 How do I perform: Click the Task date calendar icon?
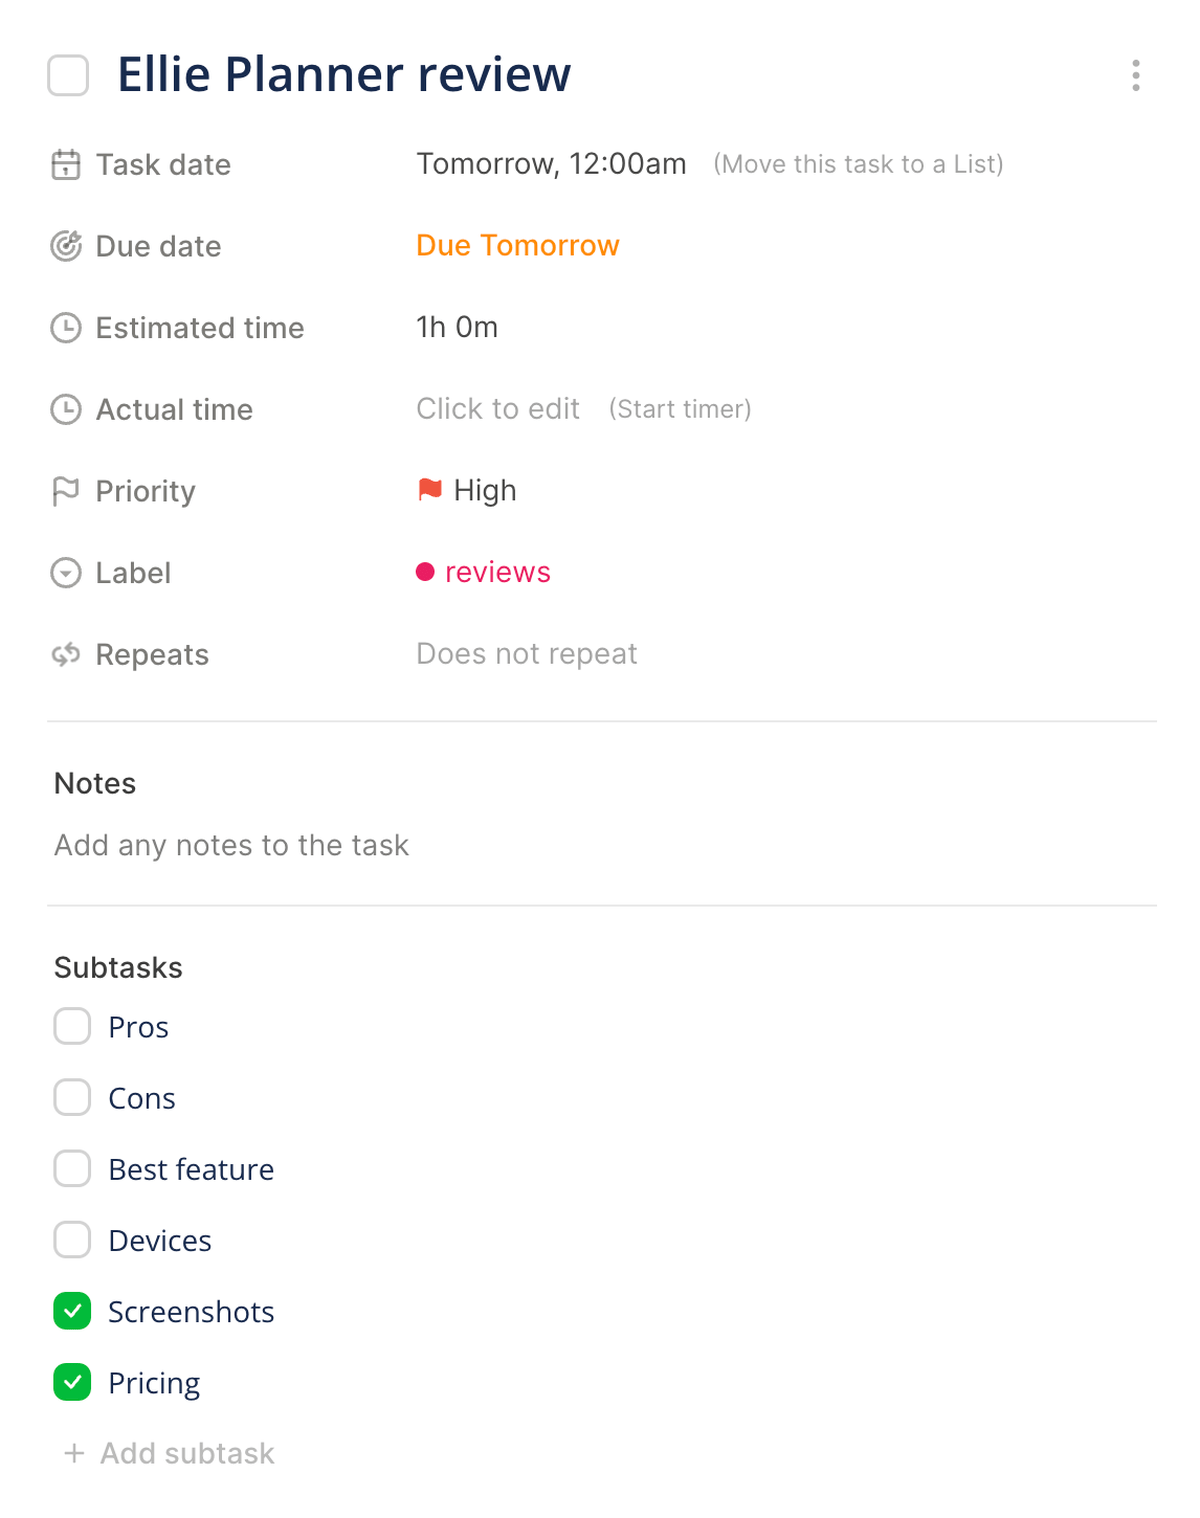point(66,164)
